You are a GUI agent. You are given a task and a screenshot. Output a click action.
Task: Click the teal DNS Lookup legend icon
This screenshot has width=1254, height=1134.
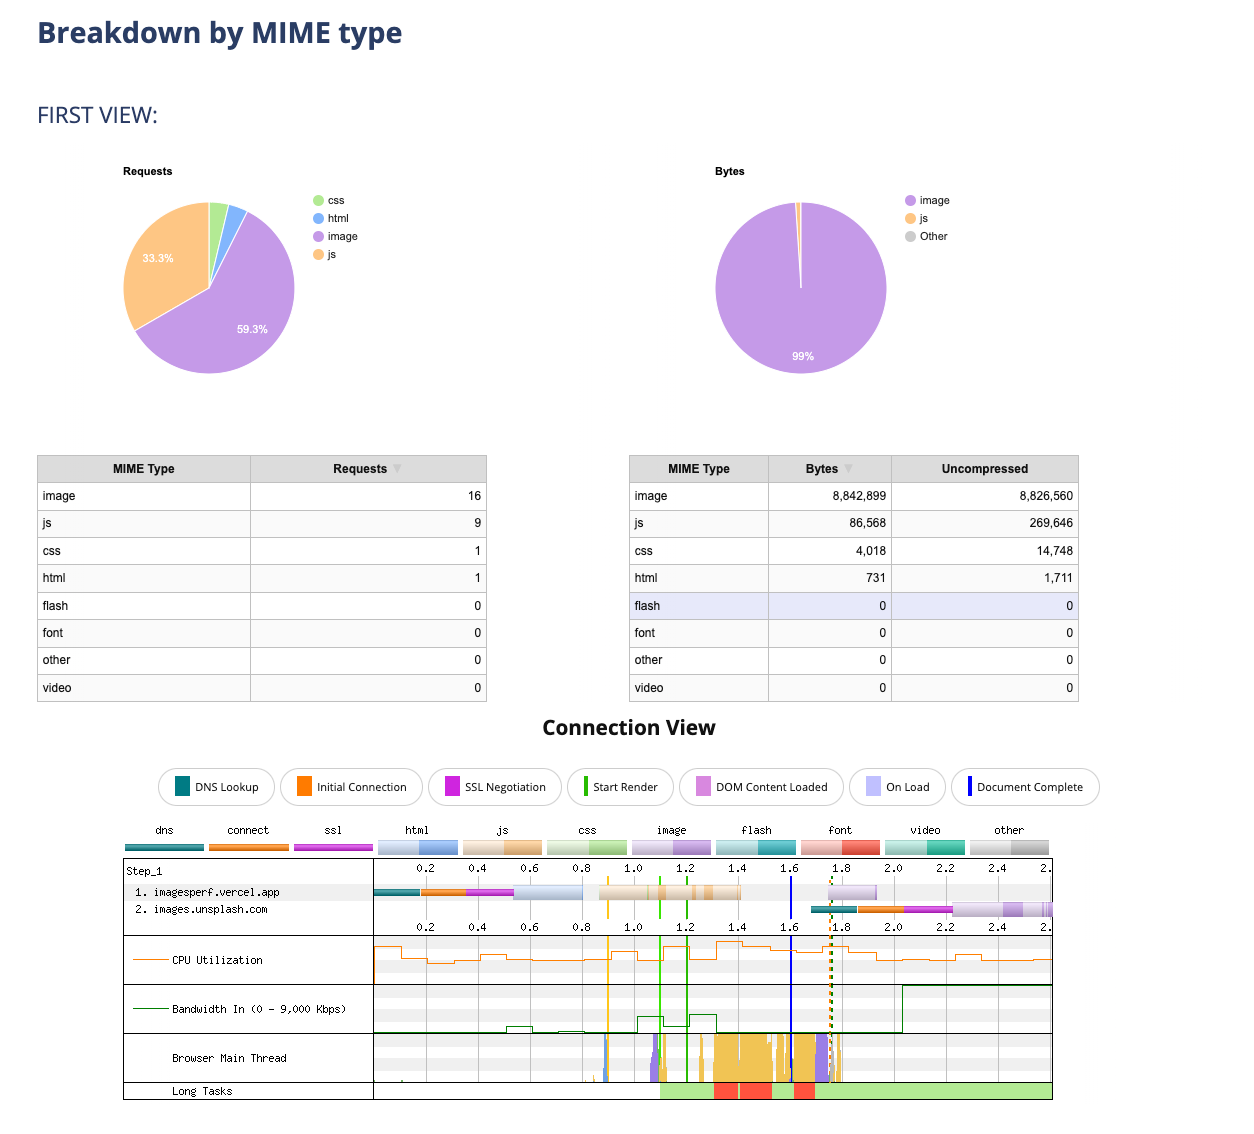[182, 787]
